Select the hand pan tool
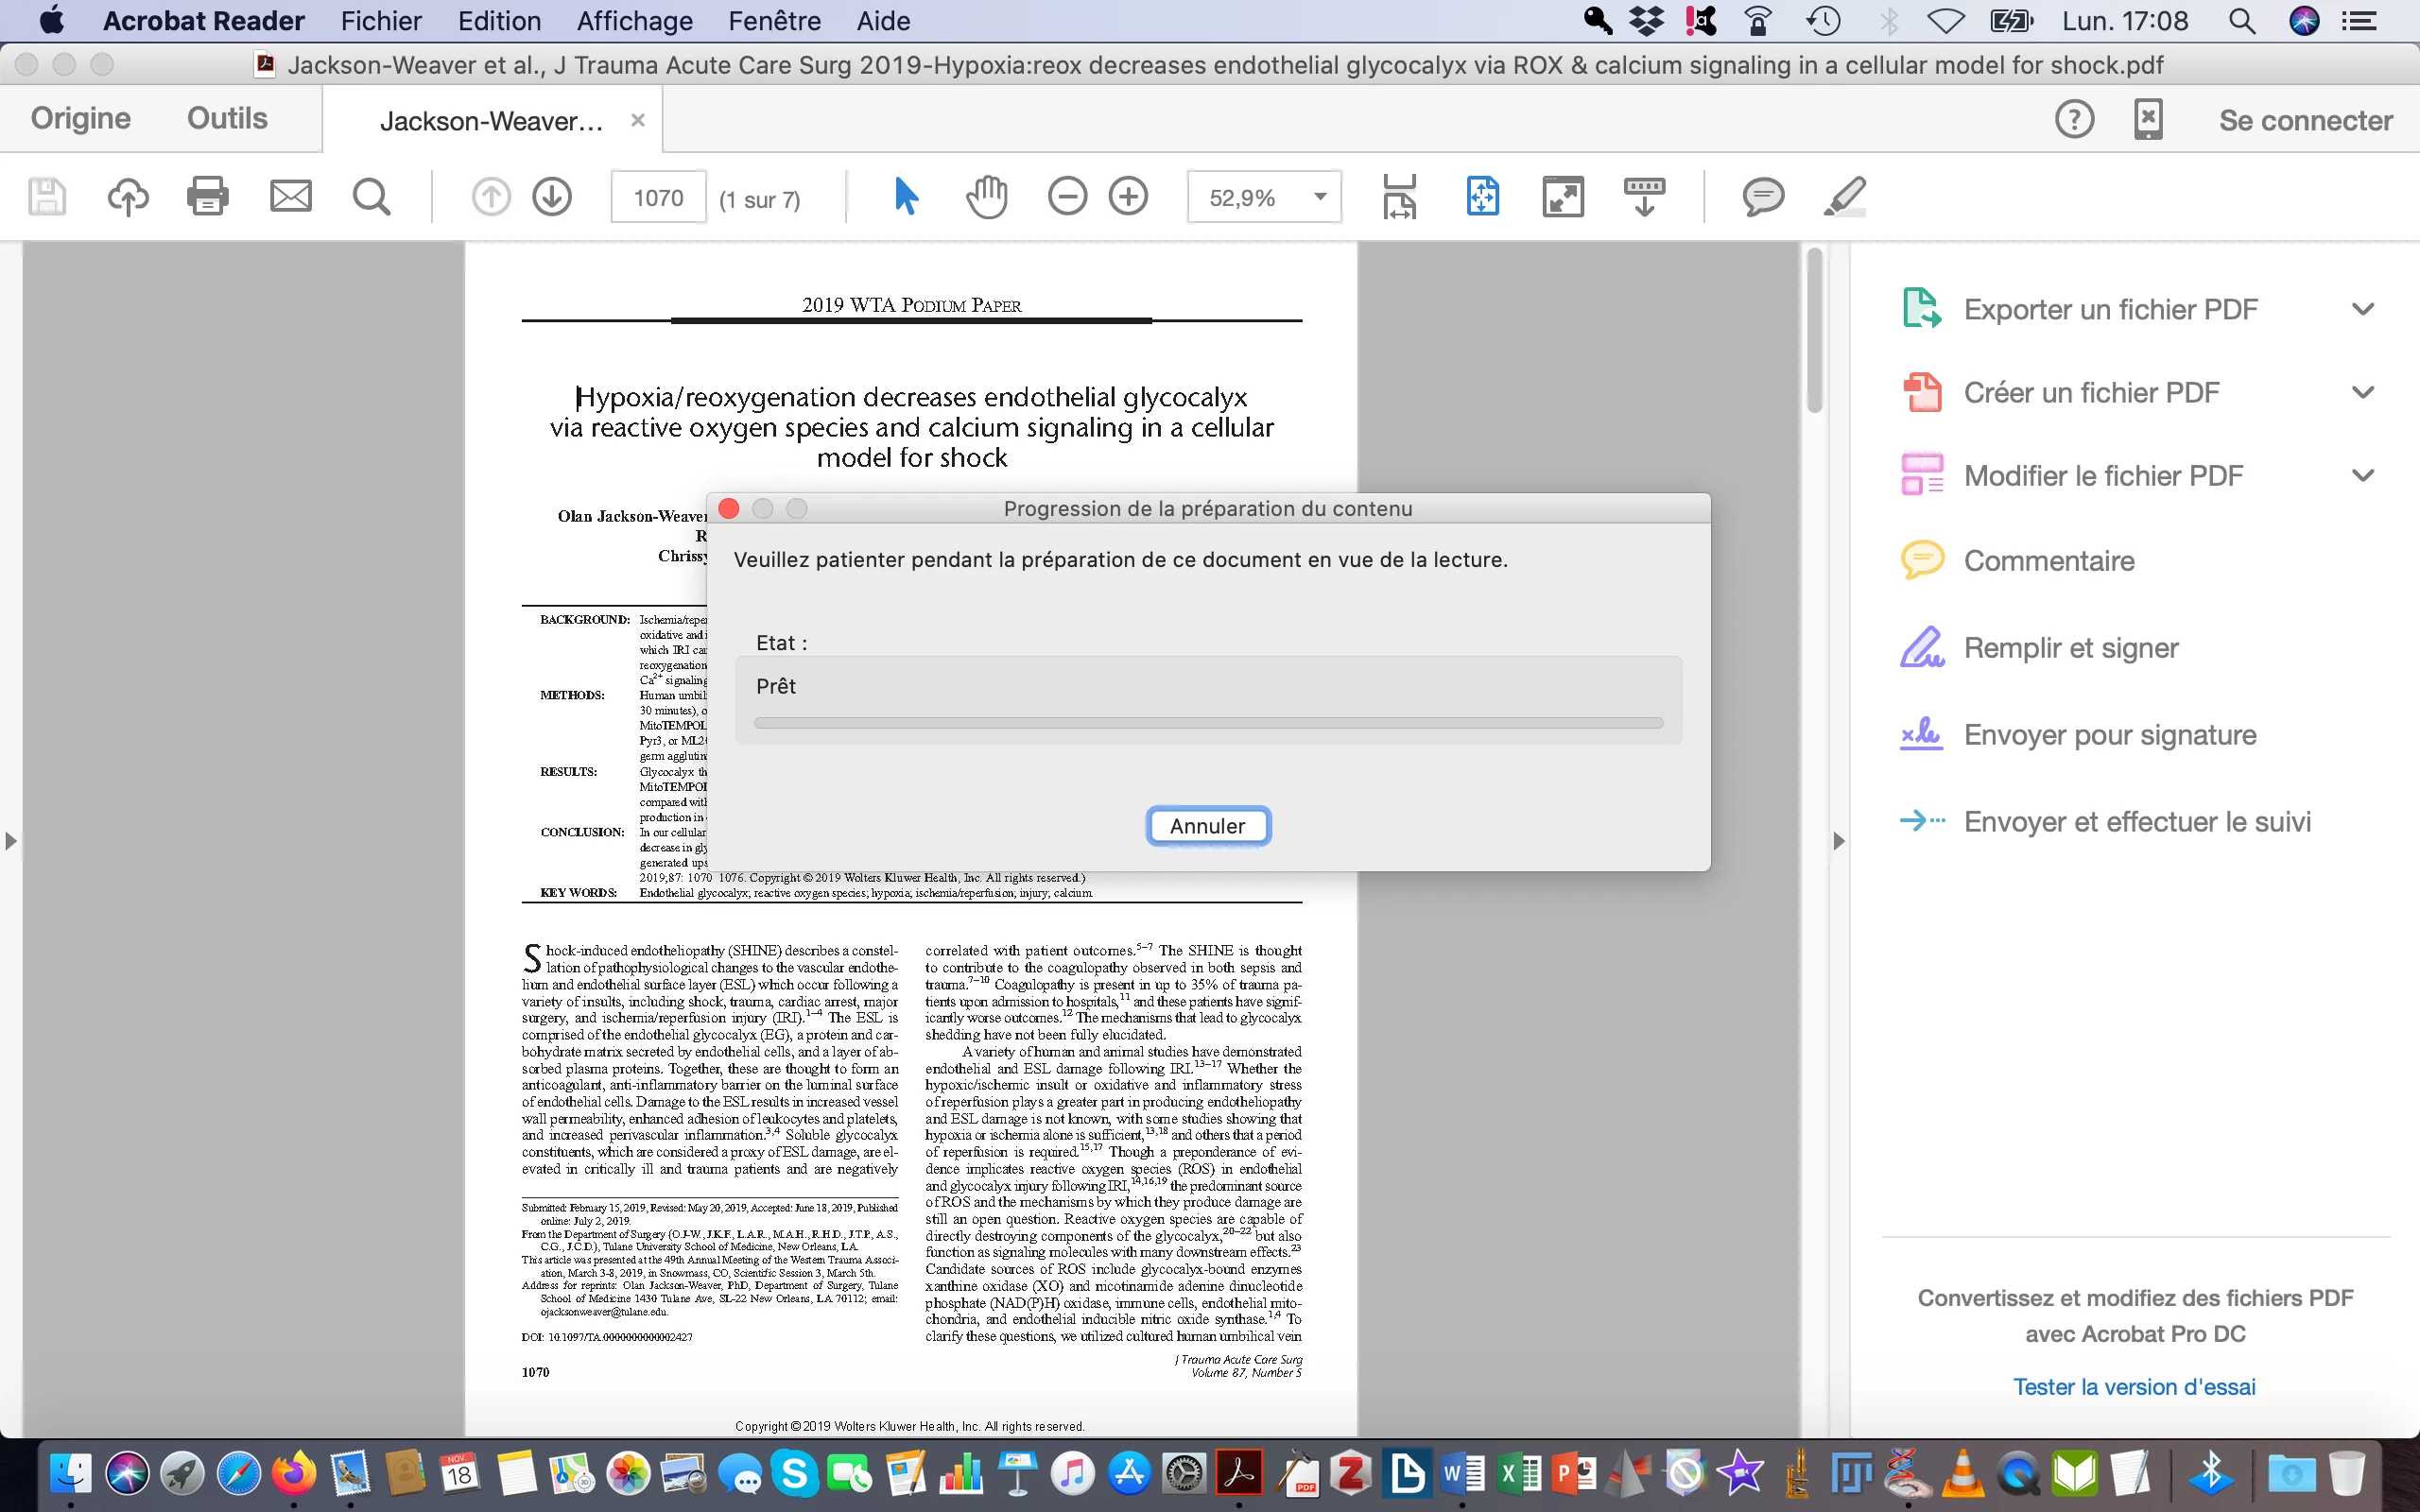Image resolution: width=2420 pixels, height=1512 pixels. tap(986, 196)
